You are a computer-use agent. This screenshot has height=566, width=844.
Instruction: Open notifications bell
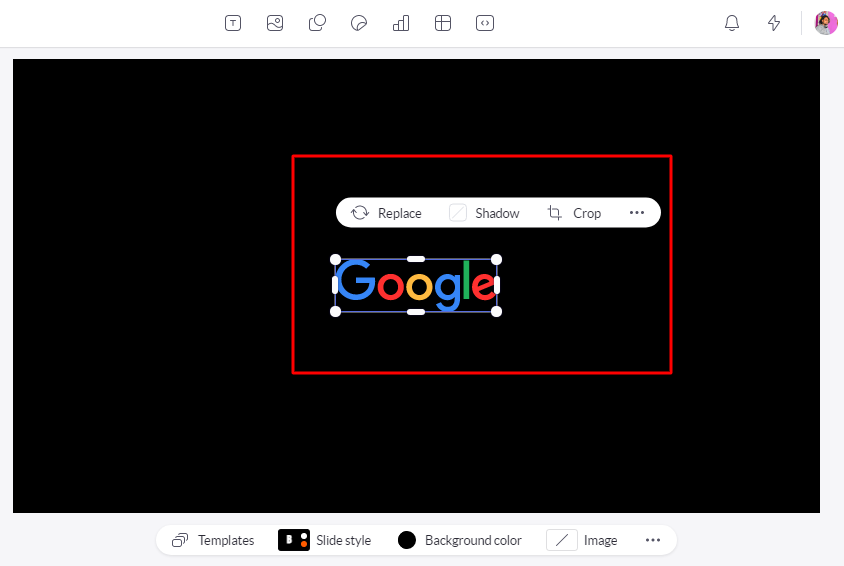coord(732,23)
